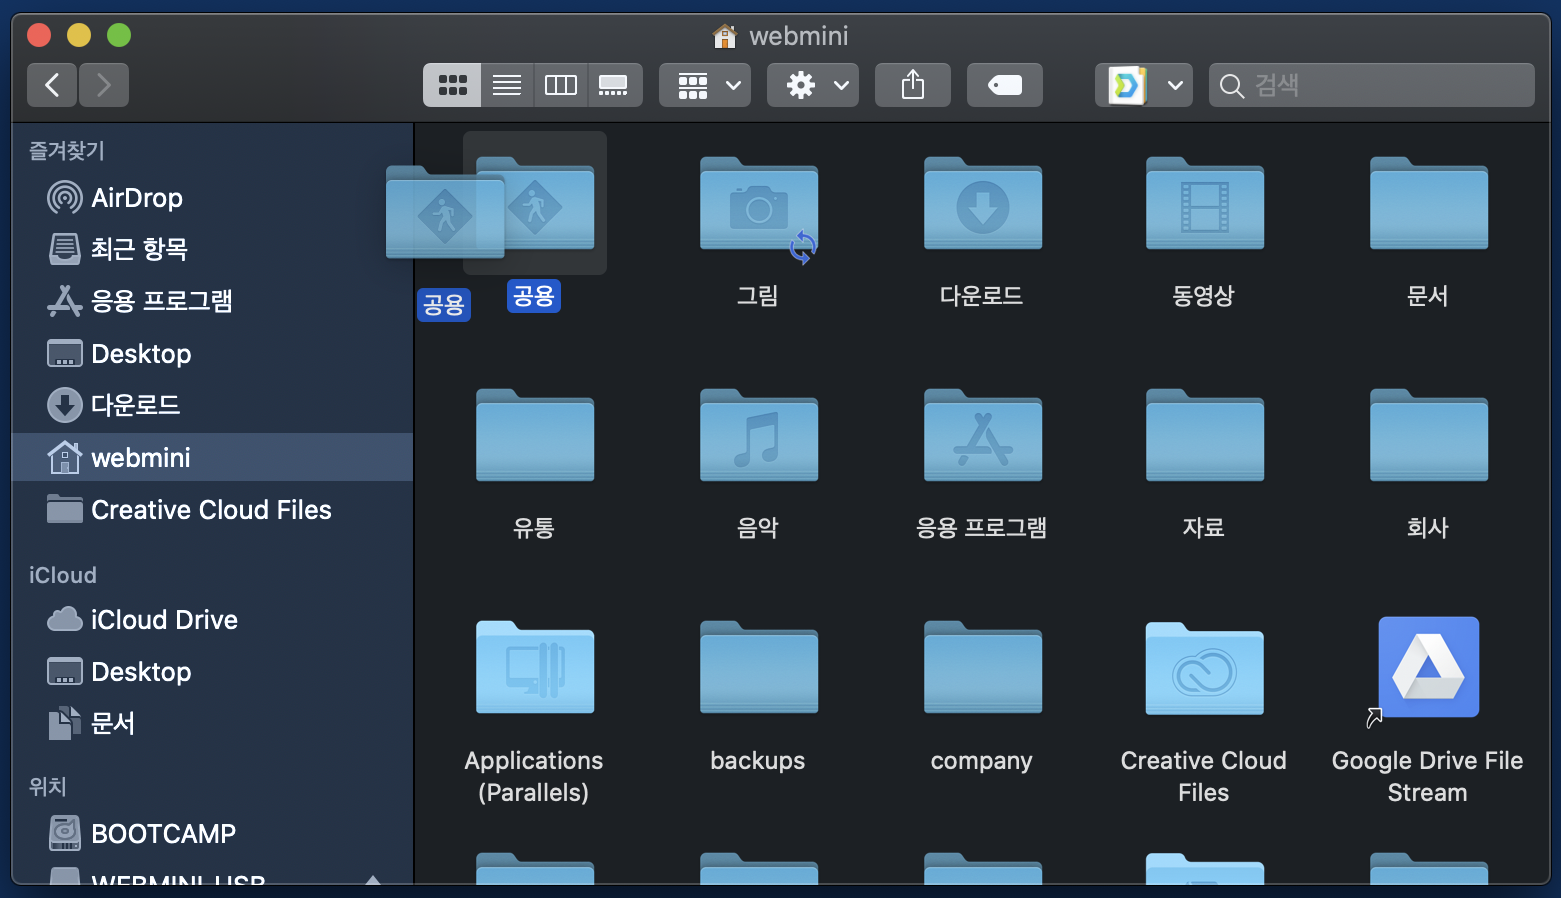
Task: Open Creative Cloud Files in the sidebar
Action: (212, 509)
